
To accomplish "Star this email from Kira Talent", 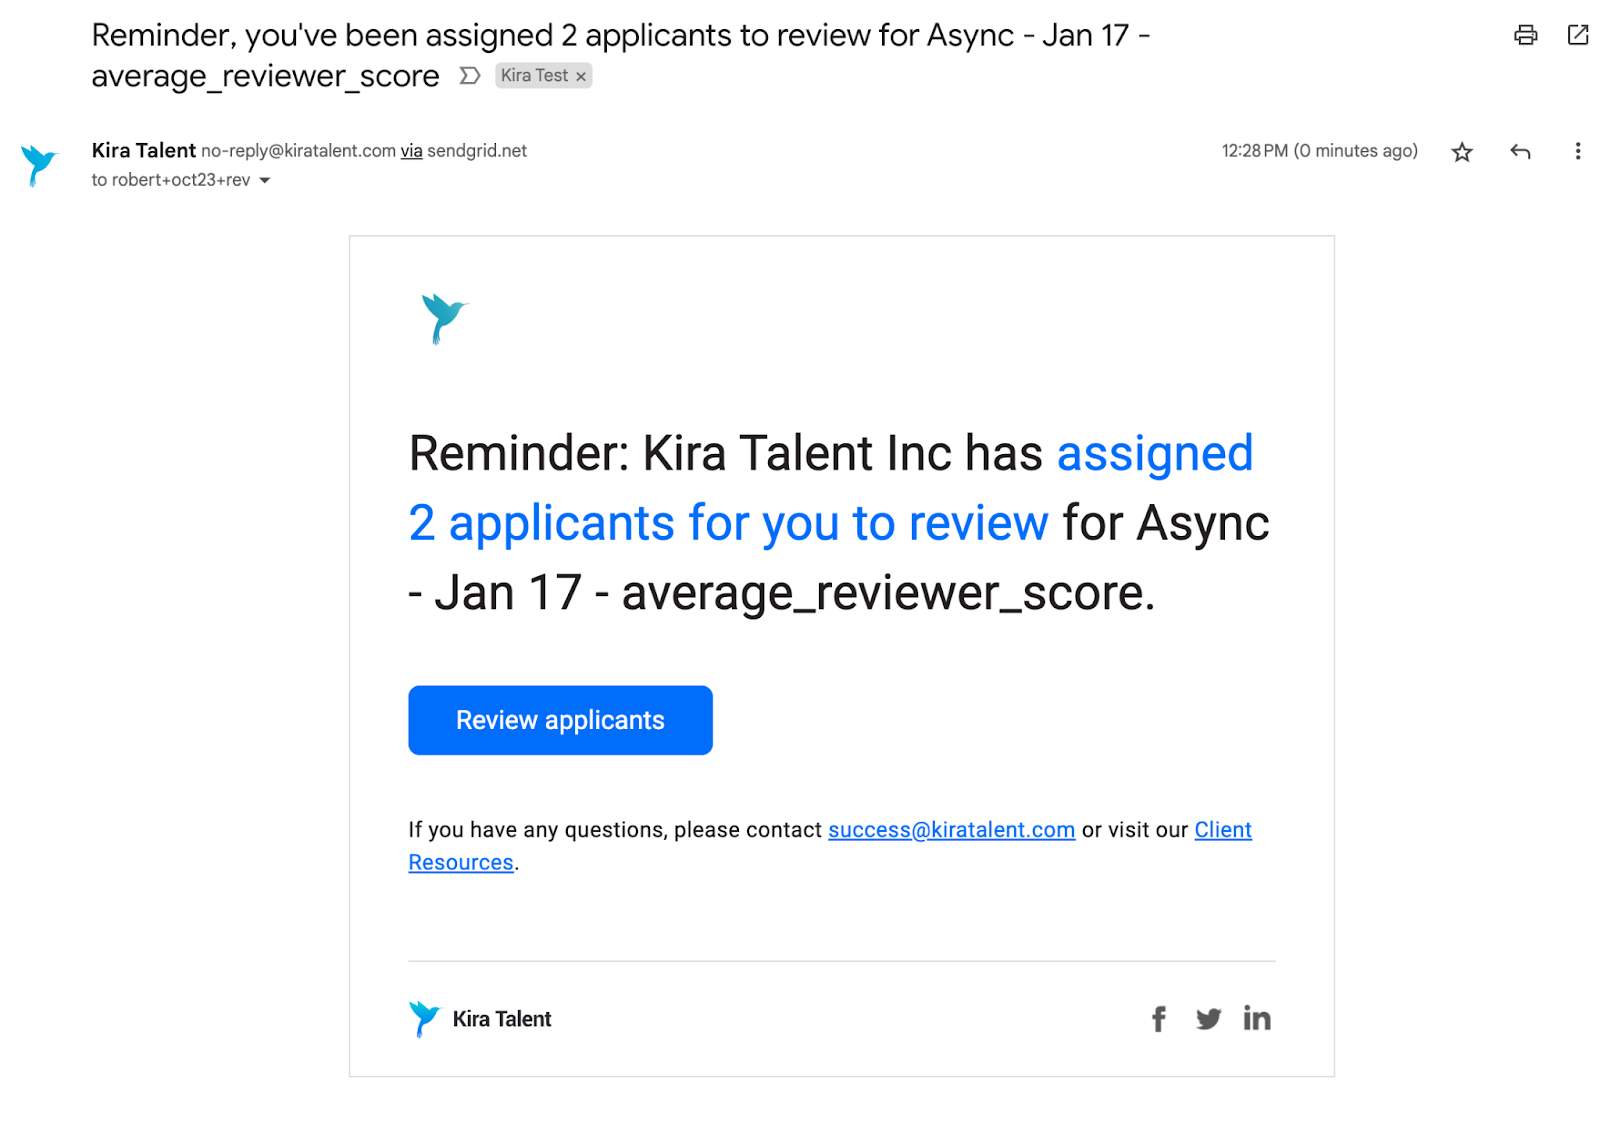I will tap(1462, 152).
